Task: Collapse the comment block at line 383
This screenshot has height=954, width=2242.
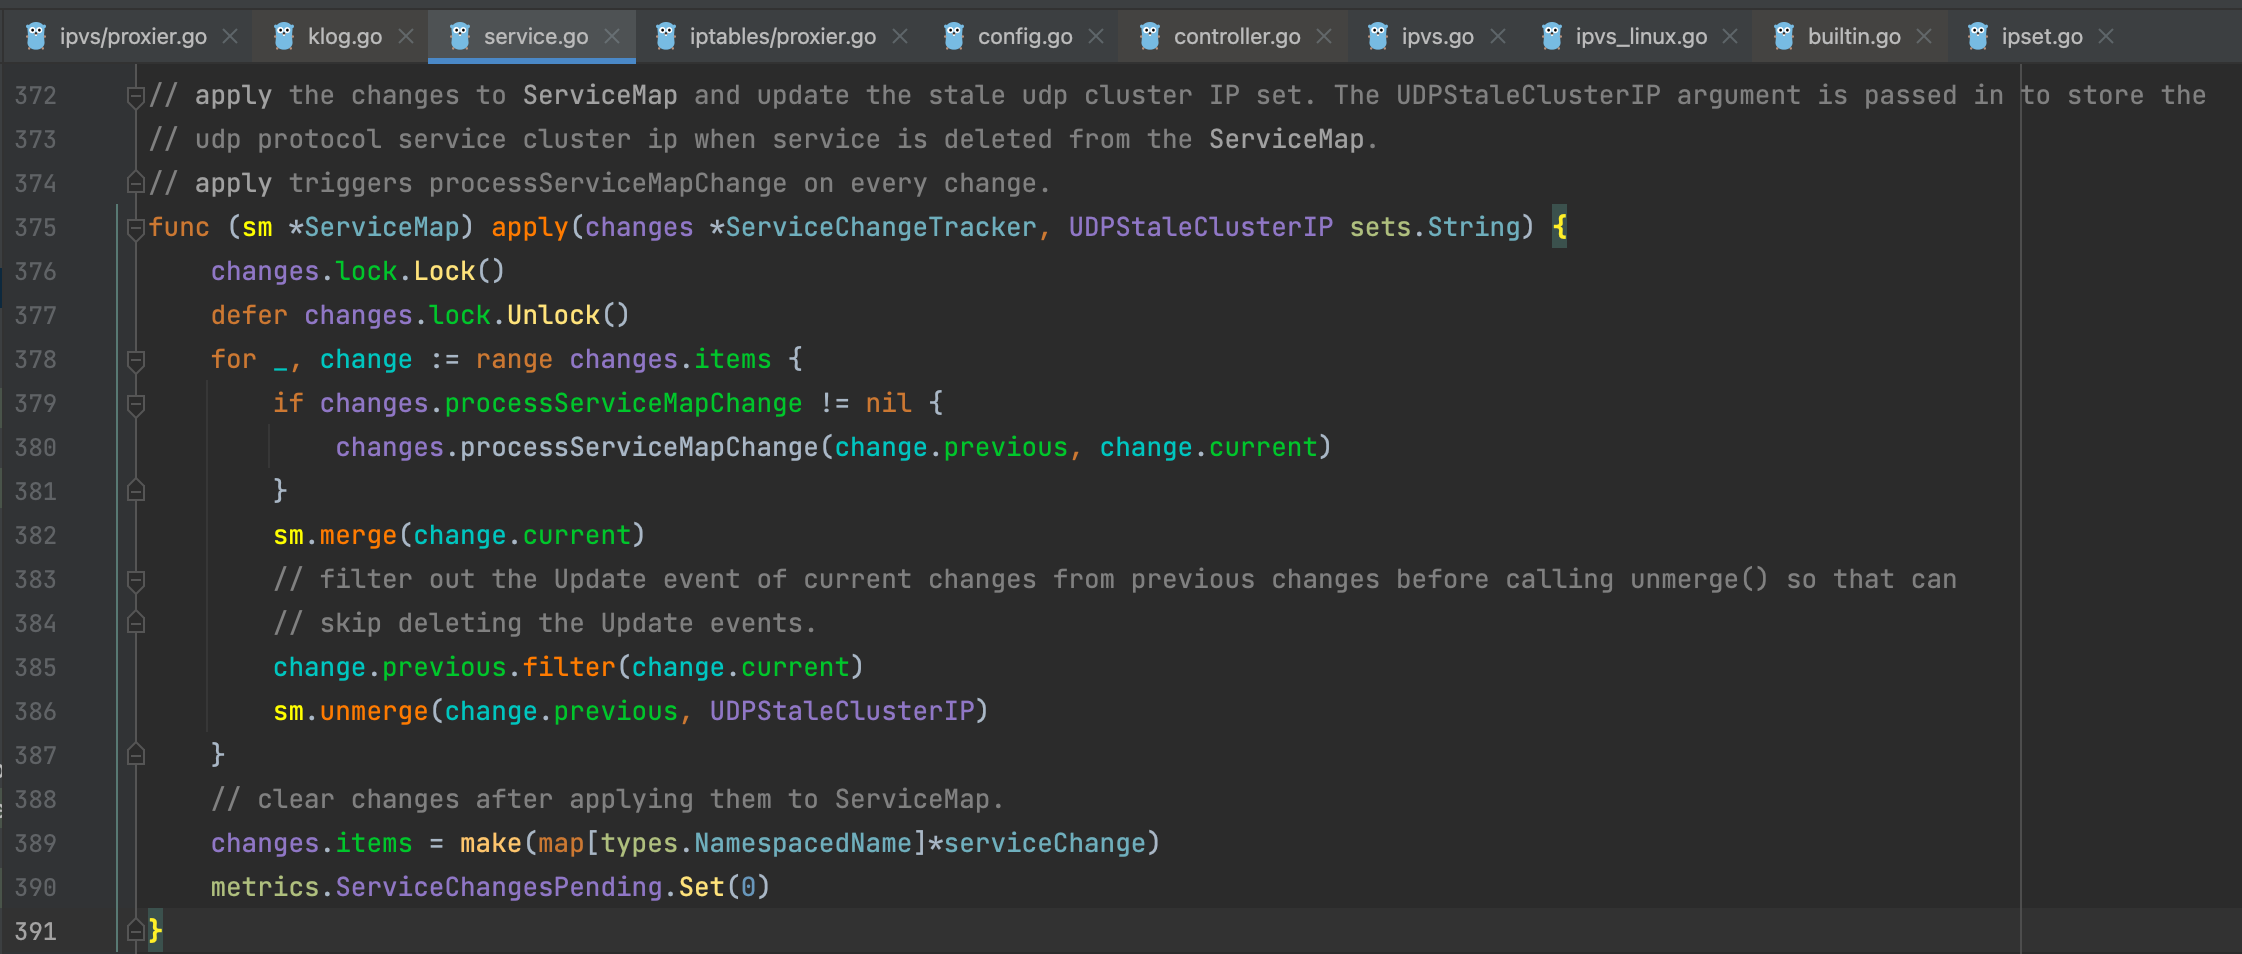Action: click(136, 580)
